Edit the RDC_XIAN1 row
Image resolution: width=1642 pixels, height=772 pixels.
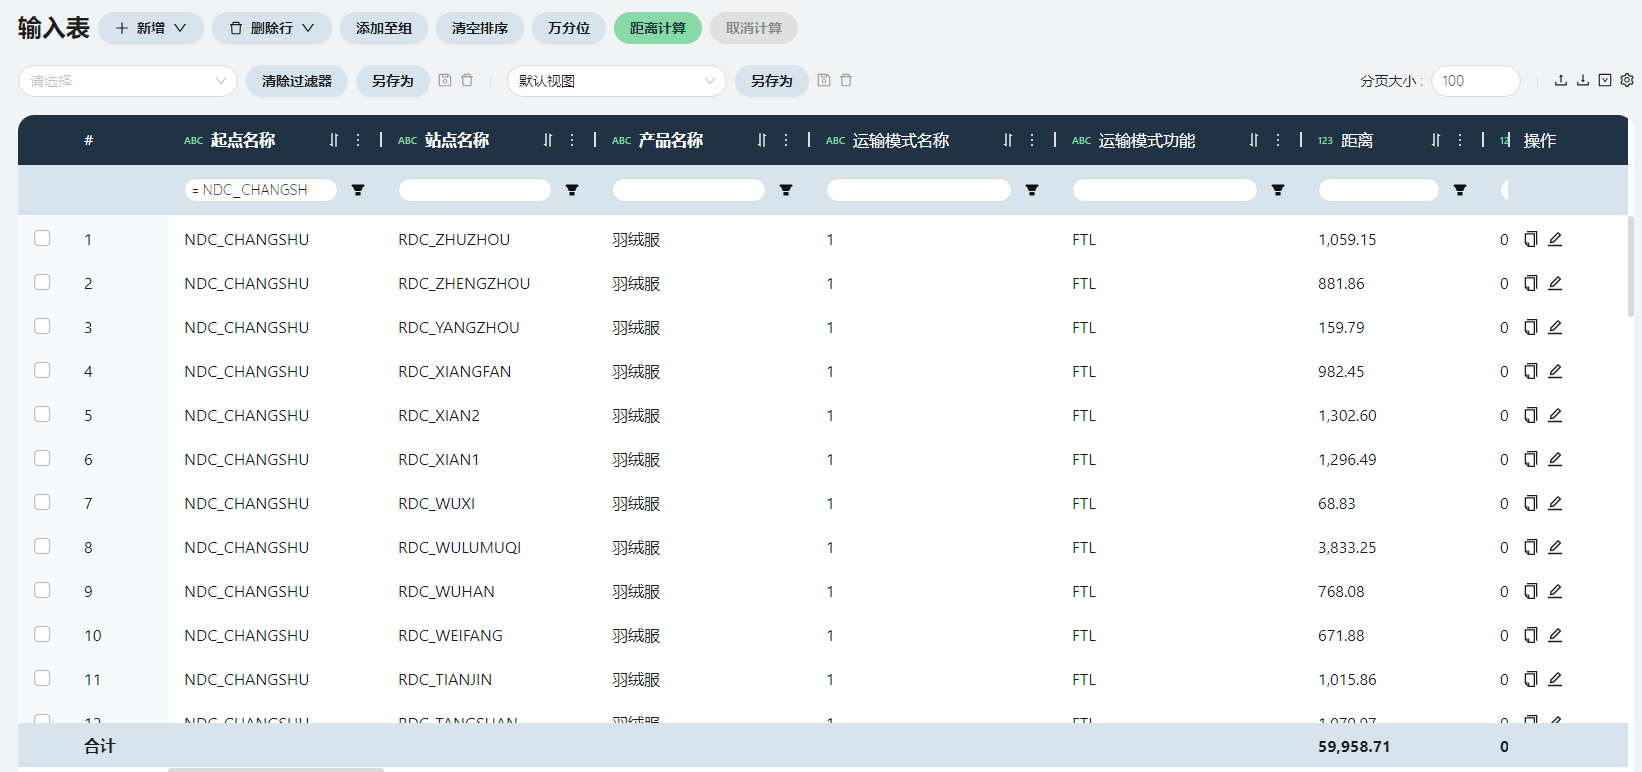(x=1555, y=459)
